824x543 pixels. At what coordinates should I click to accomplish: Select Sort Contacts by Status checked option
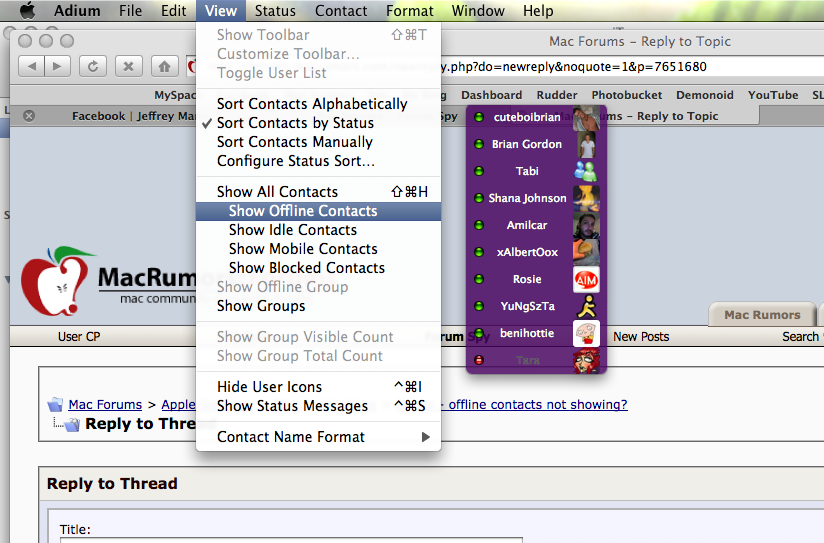tap(318, 123)
